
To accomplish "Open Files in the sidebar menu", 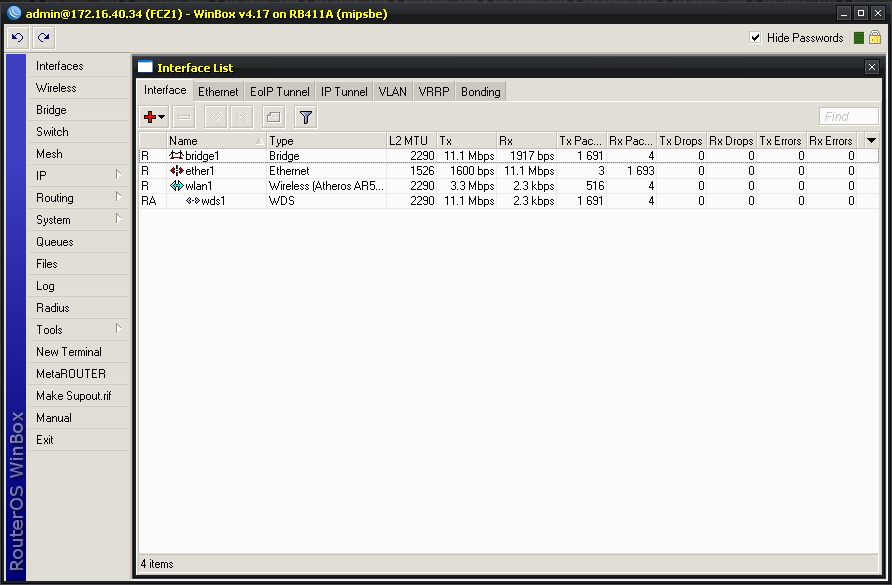I will (x=78, y=264).
